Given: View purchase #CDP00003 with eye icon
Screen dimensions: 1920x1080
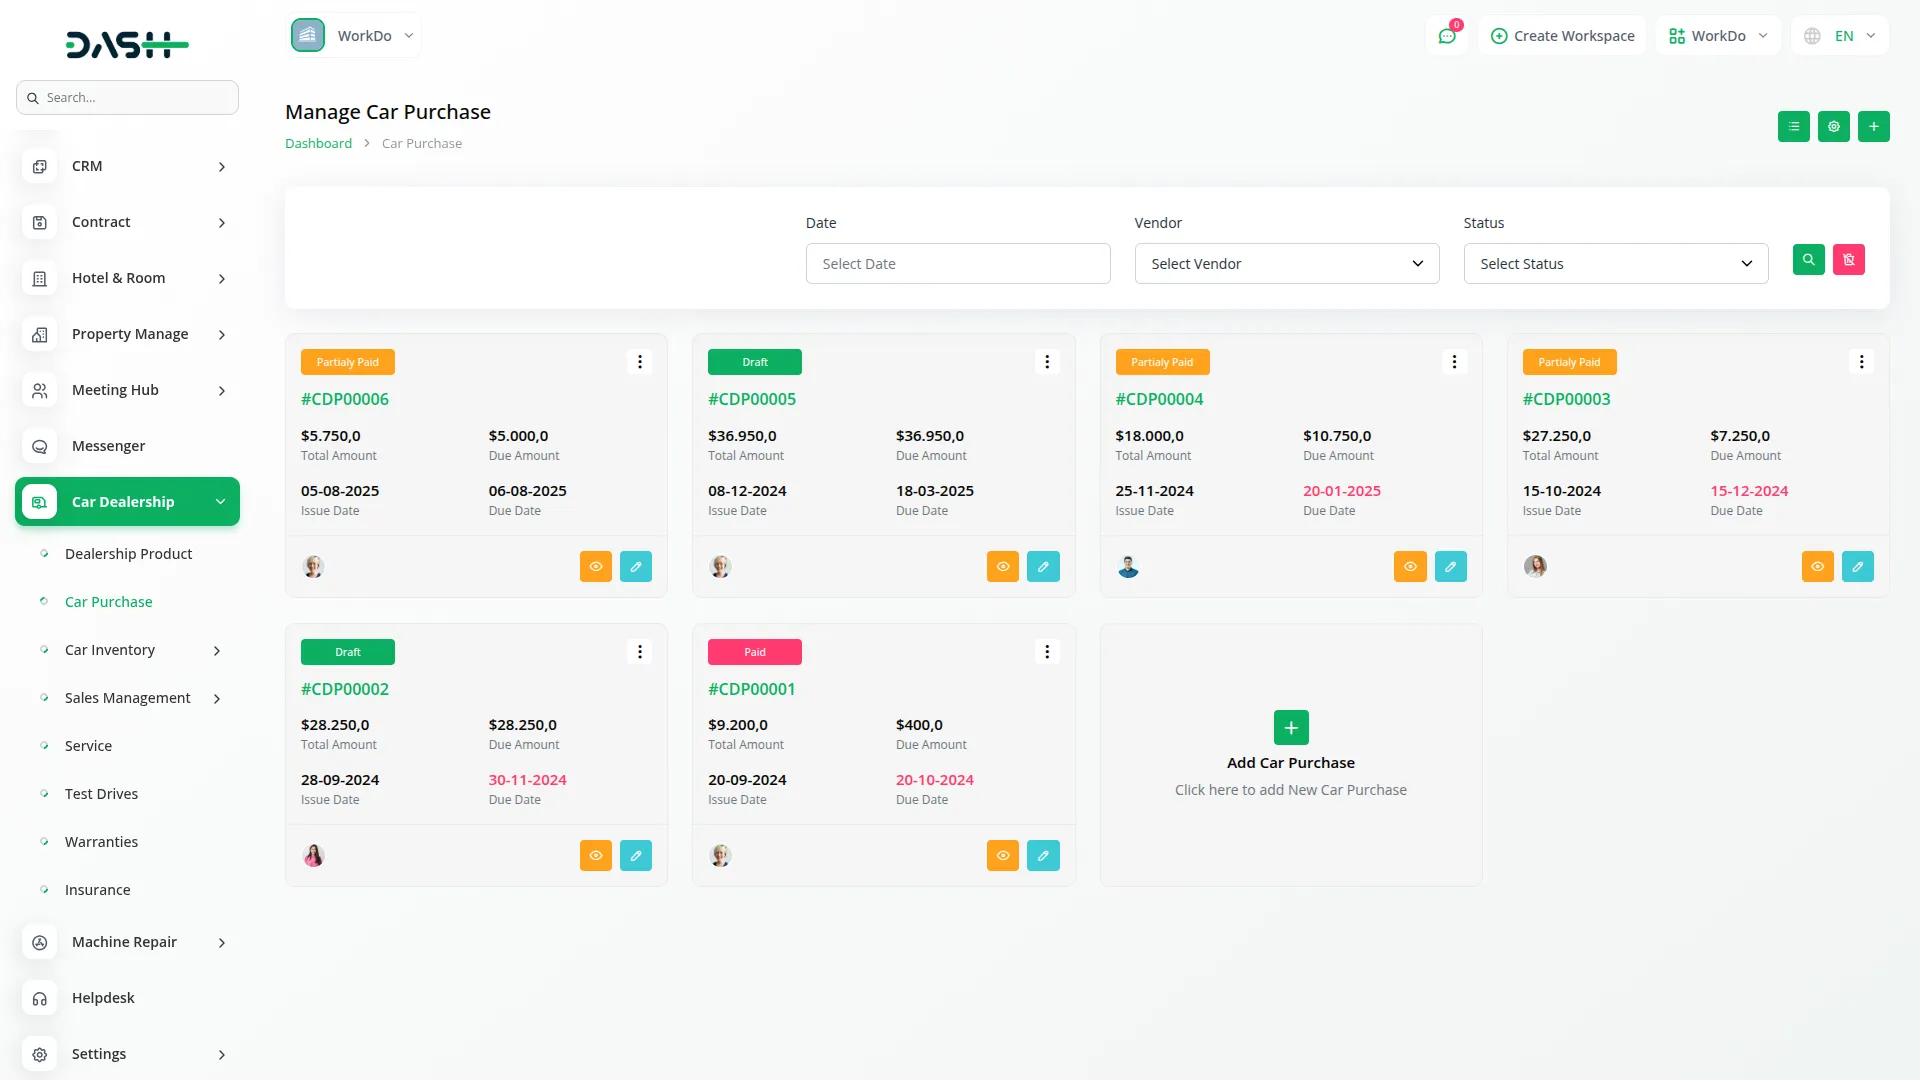Looking at the screenshot, I should [1817, 567].
